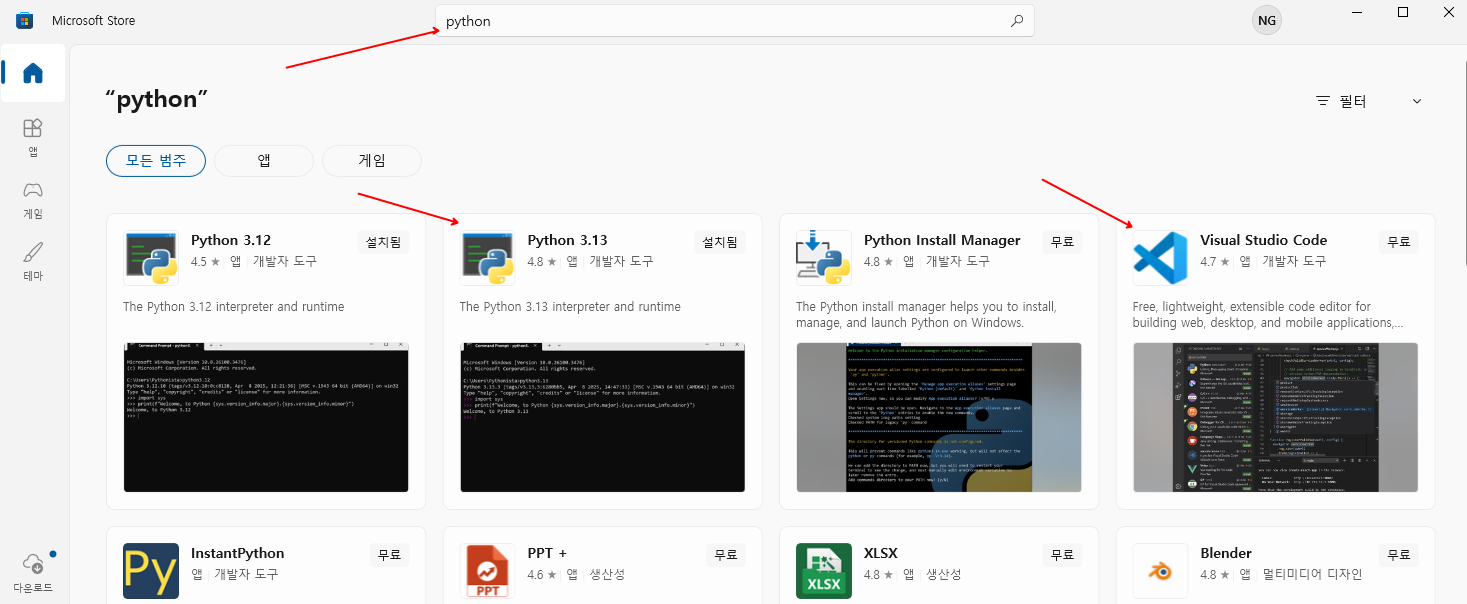Screen dimensions: 1467x604
Task: Click 무료 button for PPT +
Action: (x=726, y=554)
